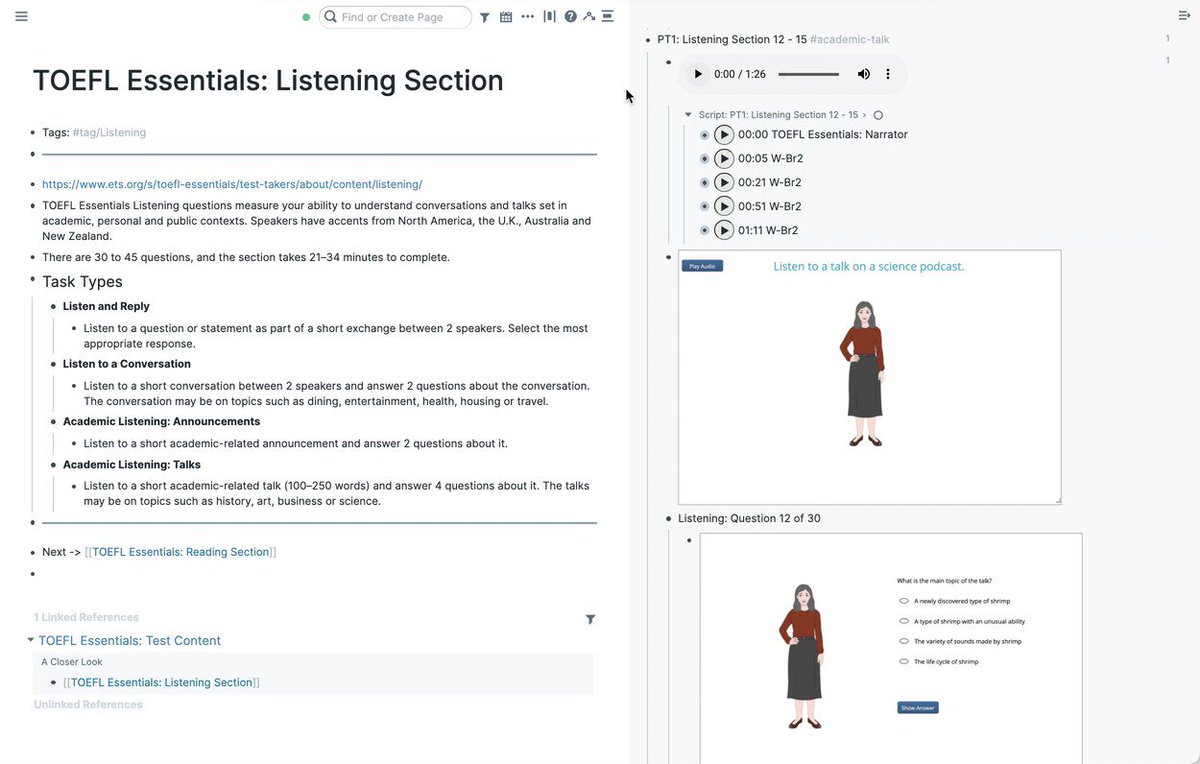Screen dimensions: 1200x764
Task: Click the Question 12 image thumbnail
Action: click(891, 648)
